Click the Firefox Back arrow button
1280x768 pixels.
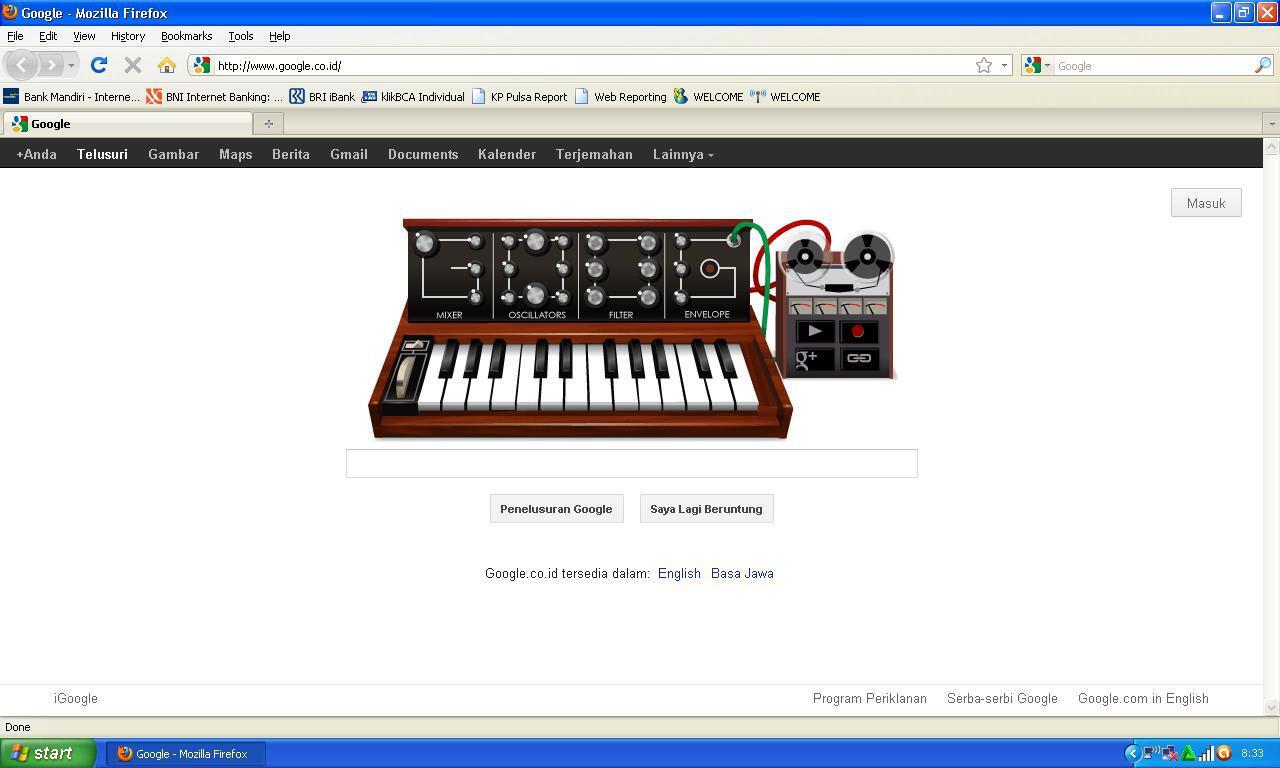22,65
